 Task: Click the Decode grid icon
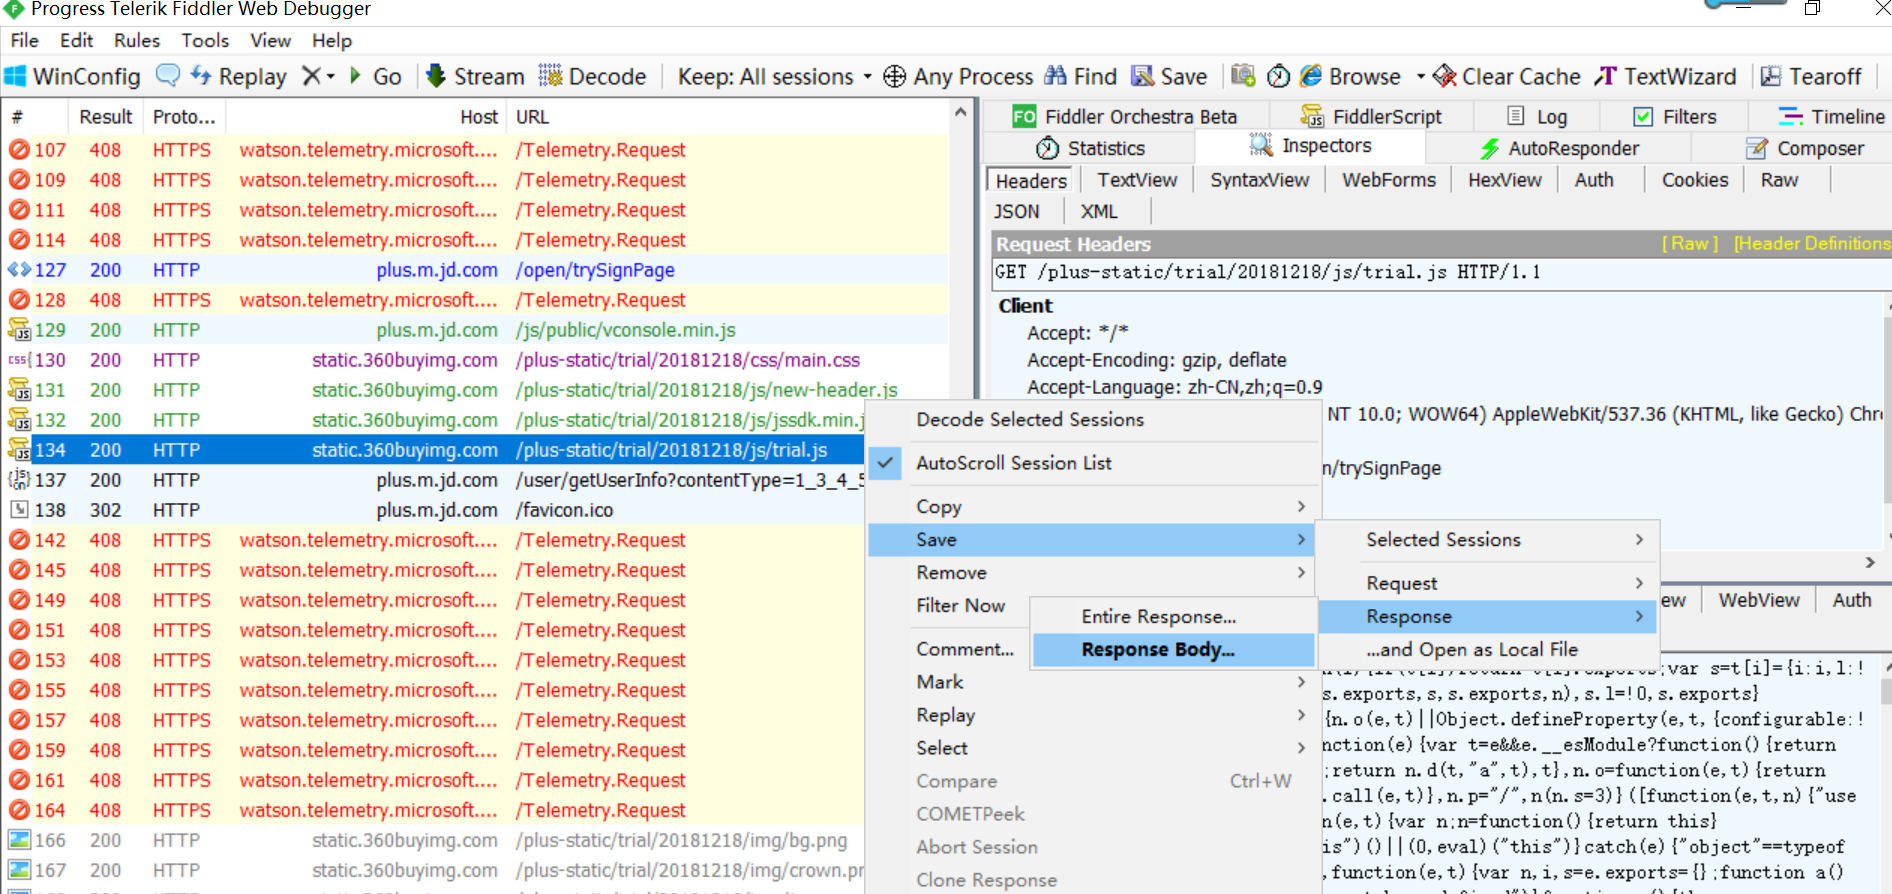point(550,76)
